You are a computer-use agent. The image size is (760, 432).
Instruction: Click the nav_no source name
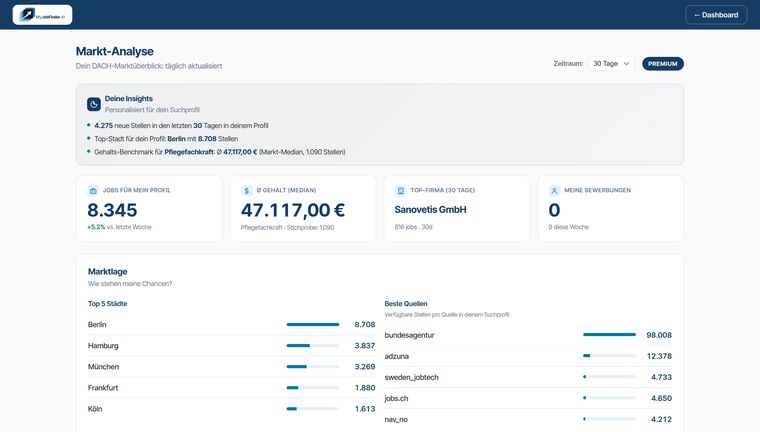(396, 419)
